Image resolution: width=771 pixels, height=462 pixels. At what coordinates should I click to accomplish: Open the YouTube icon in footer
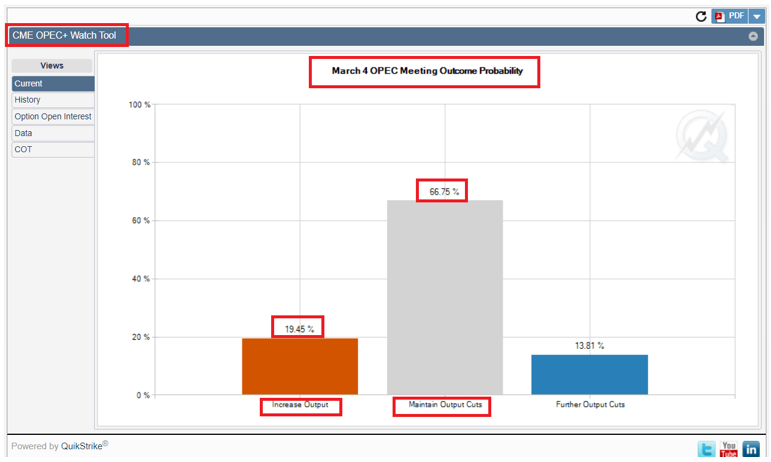point(729,449)
